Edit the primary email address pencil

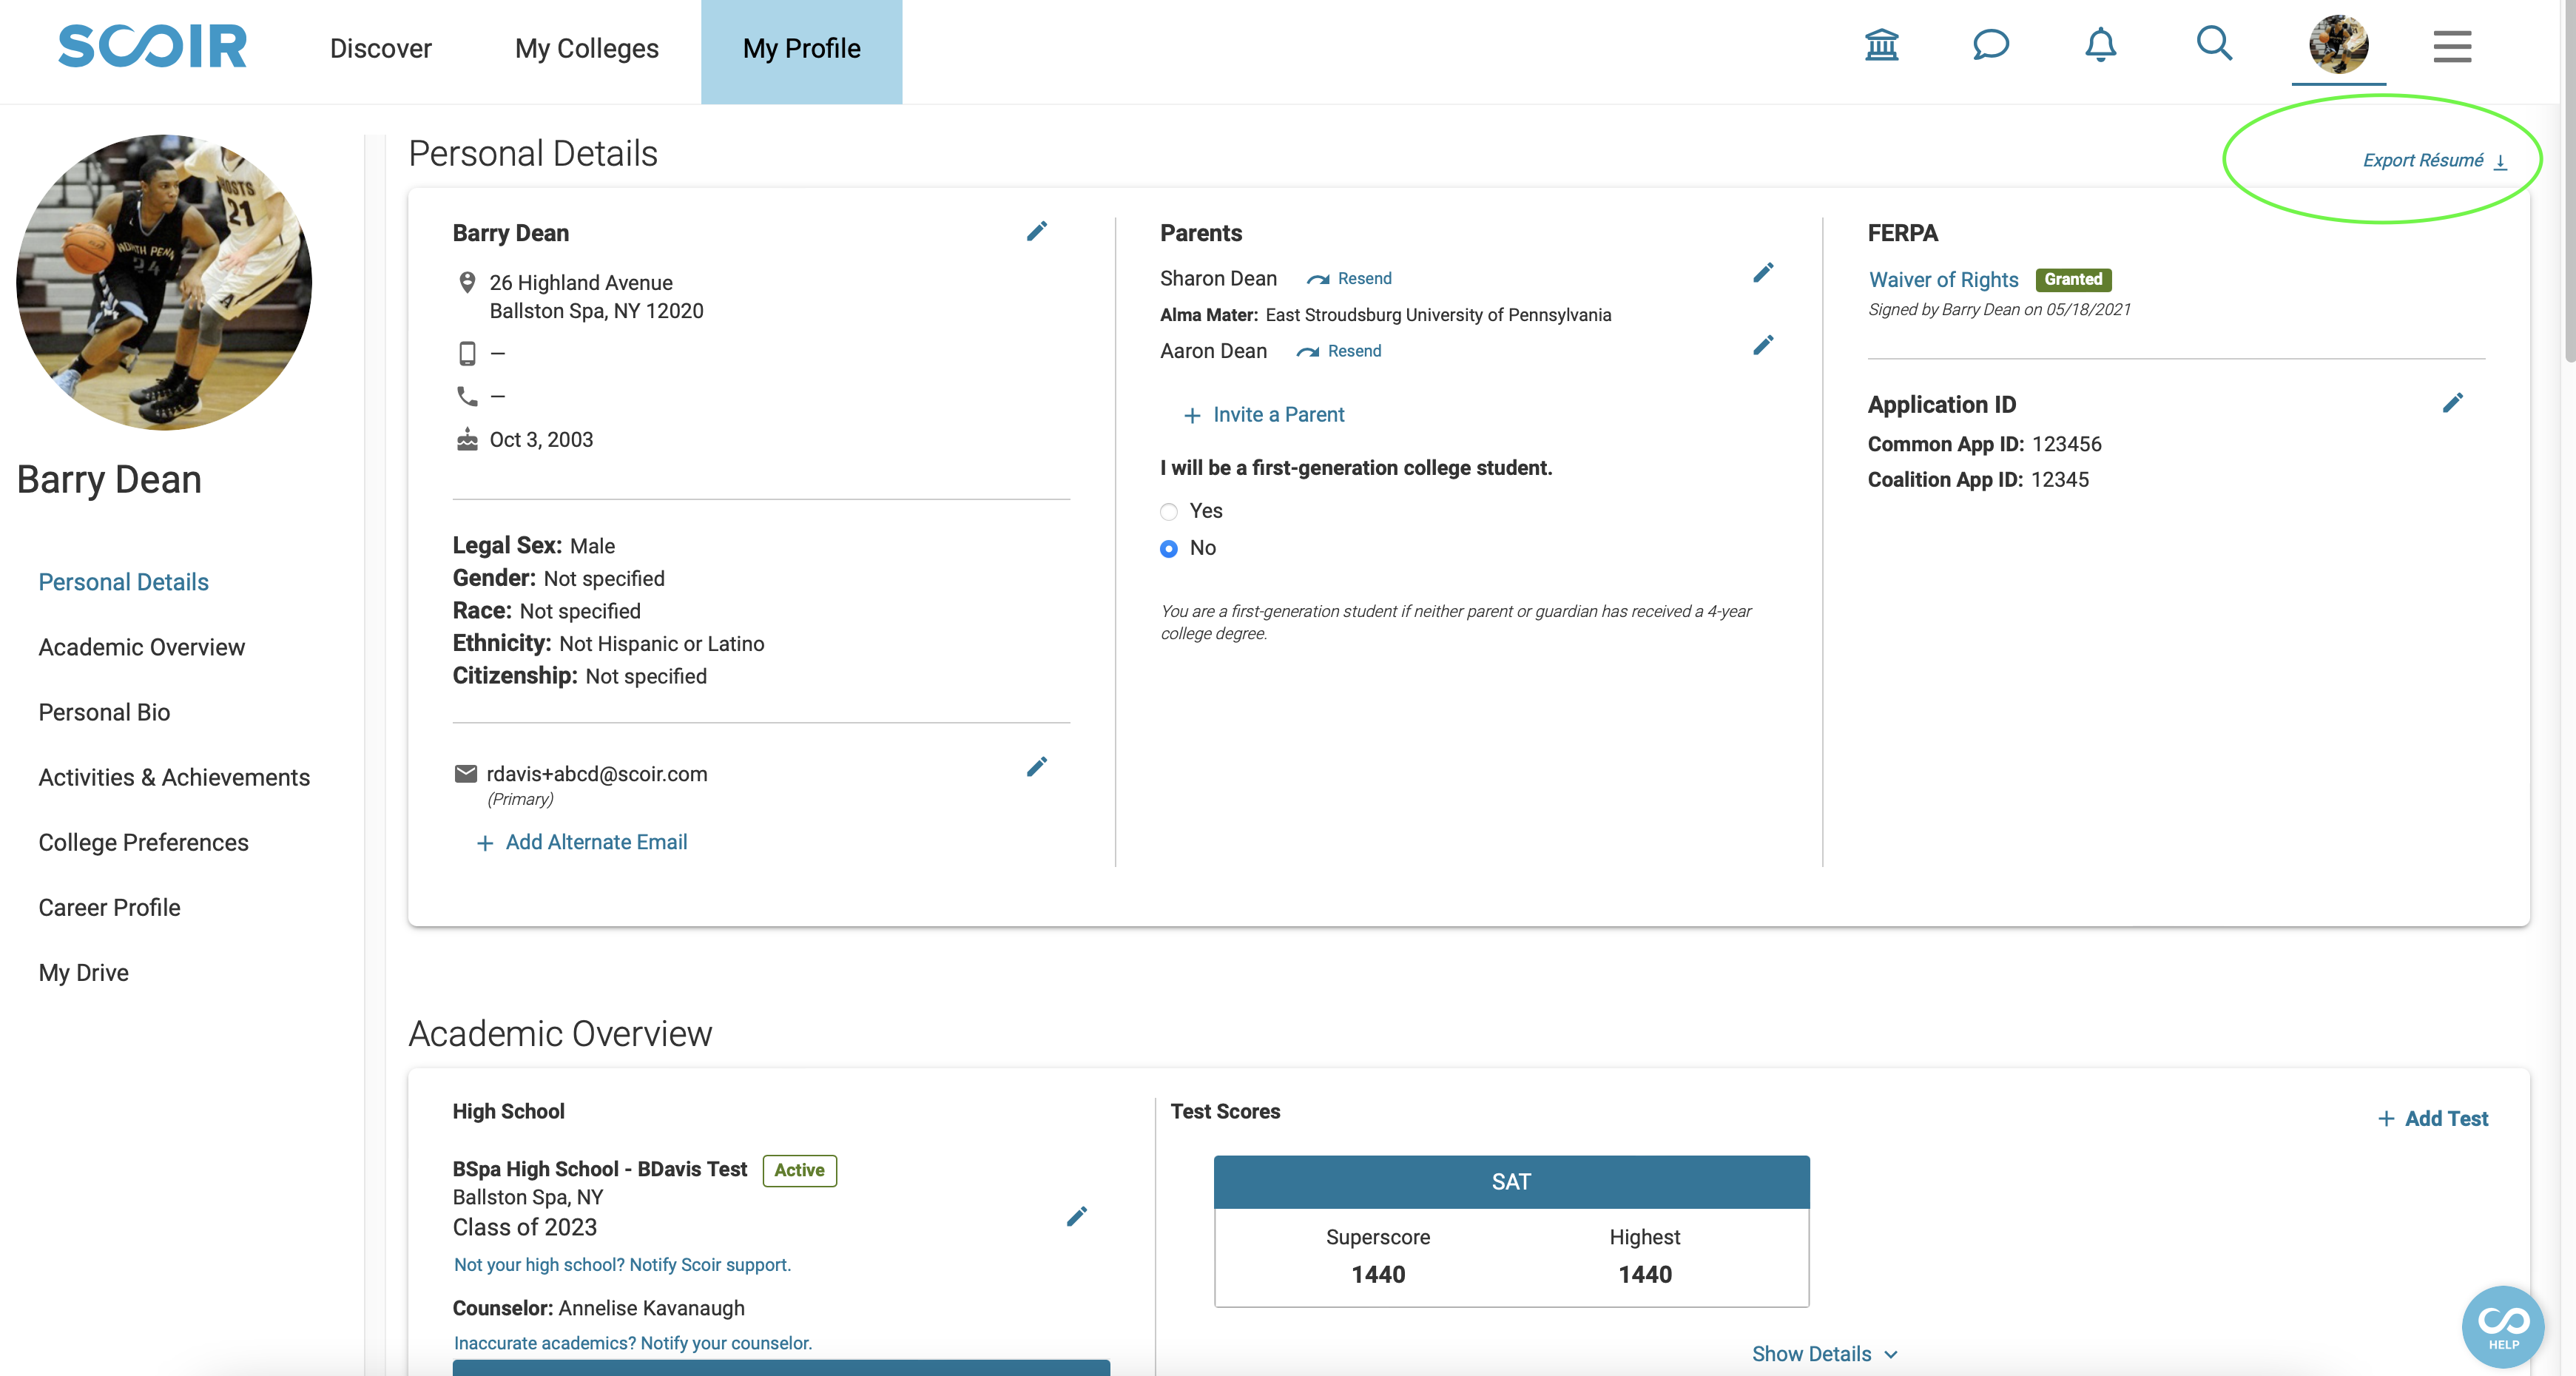click(1037, 767)
